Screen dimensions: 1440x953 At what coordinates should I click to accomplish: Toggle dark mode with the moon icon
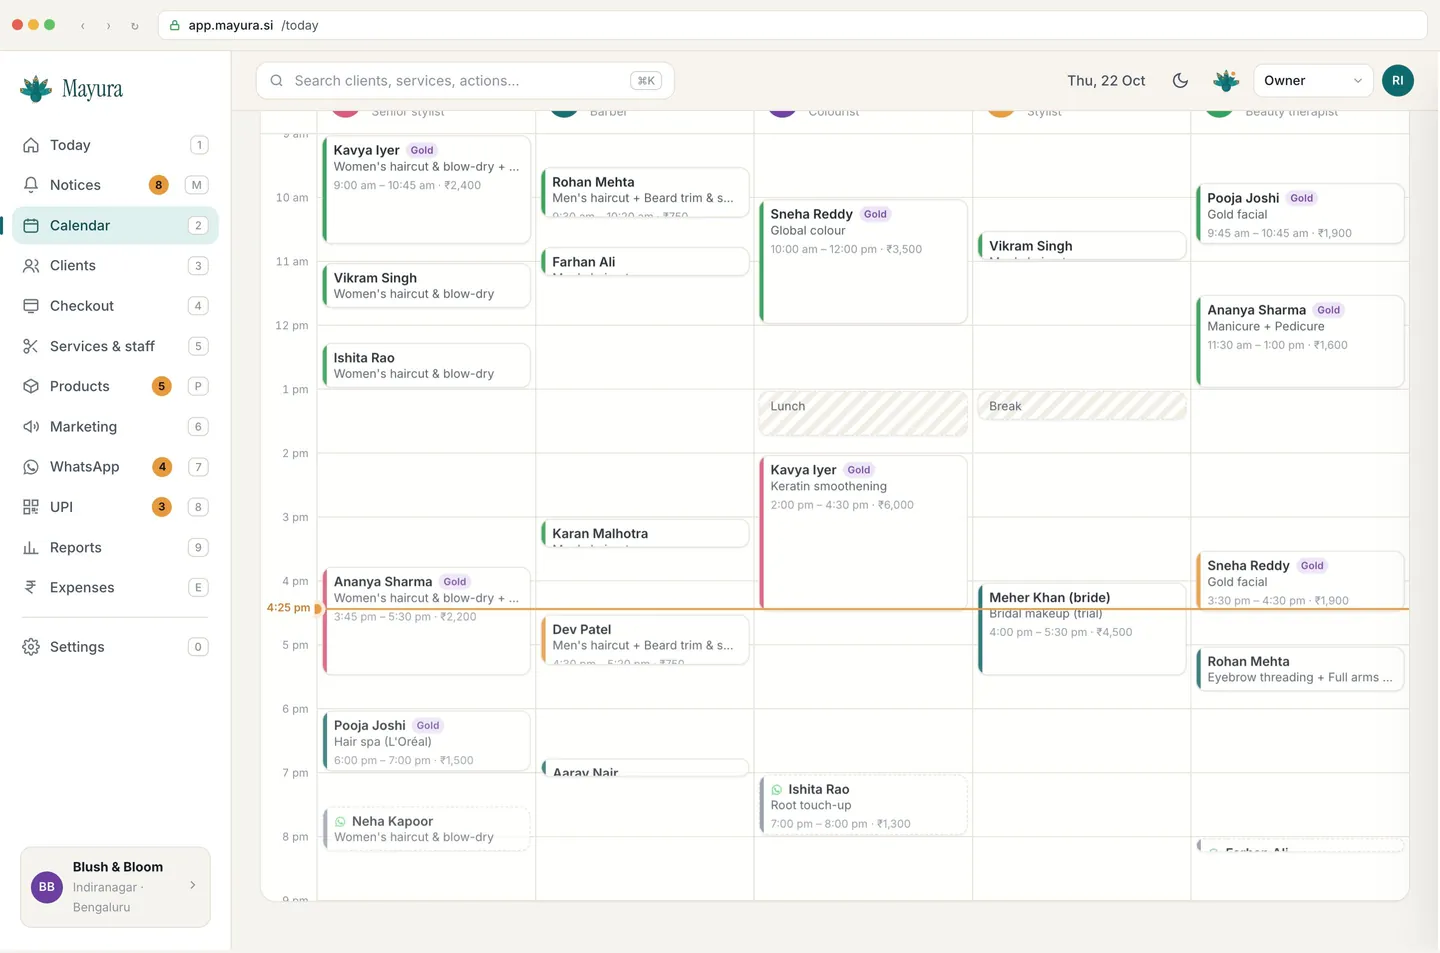(x=1180, y=81)
